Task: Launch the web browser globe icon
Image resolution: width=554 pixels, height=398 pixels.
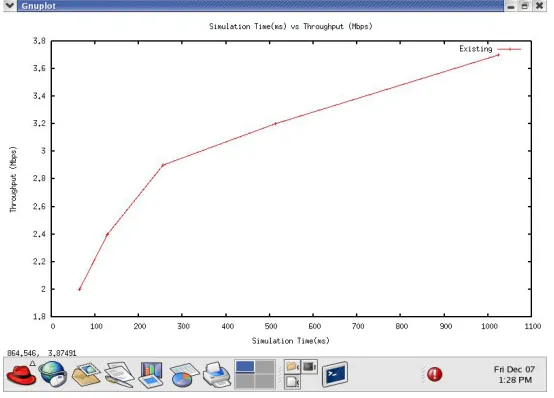Action: click(53, 374)
